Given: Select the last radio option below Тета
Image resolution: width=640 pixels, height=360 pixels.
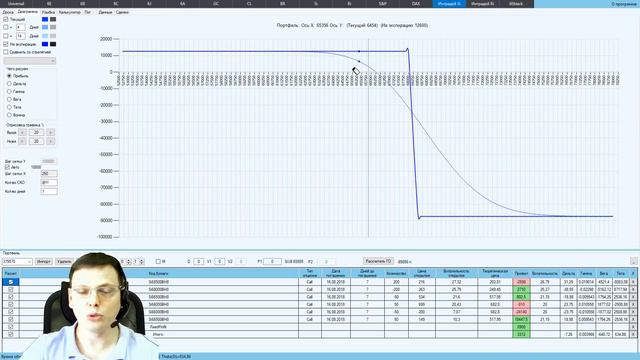Looking at the screenshot, I should [x=9, y=115].
